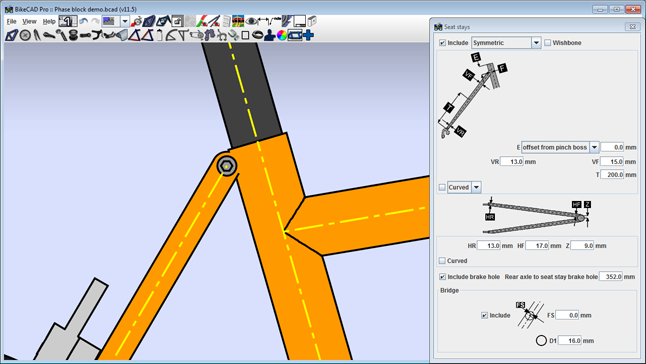The width and height of the screenshot is (646, 364).
Task: Close the Seat stays panel
Action: (632, 26)
